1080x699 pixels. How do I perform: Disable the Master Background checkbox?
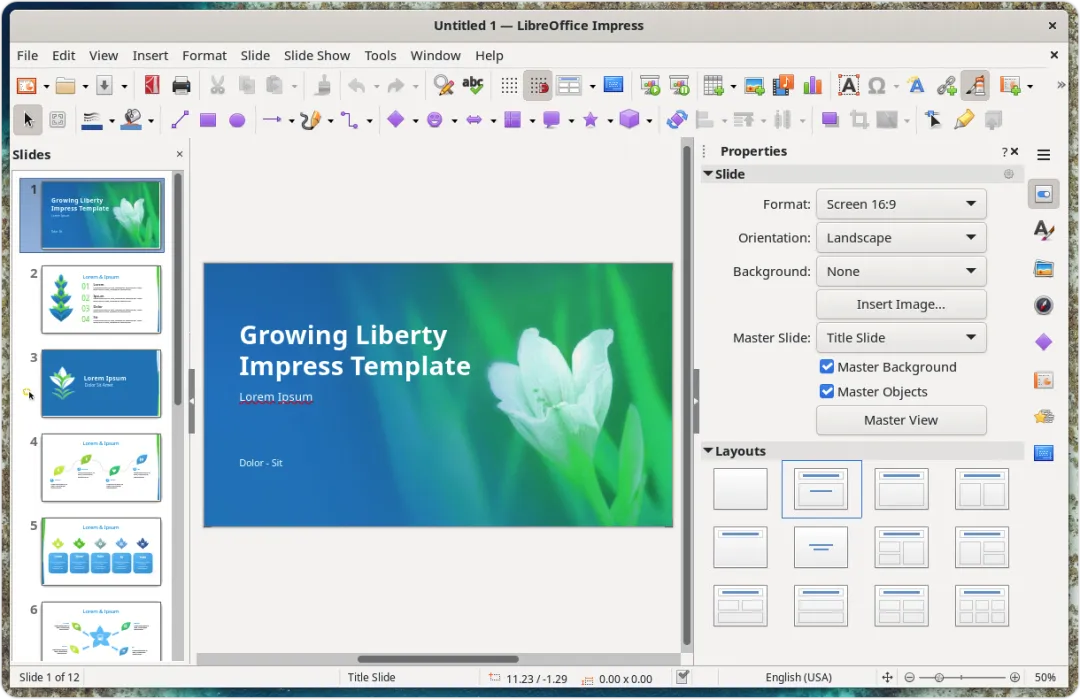click(x=827, y=367)
